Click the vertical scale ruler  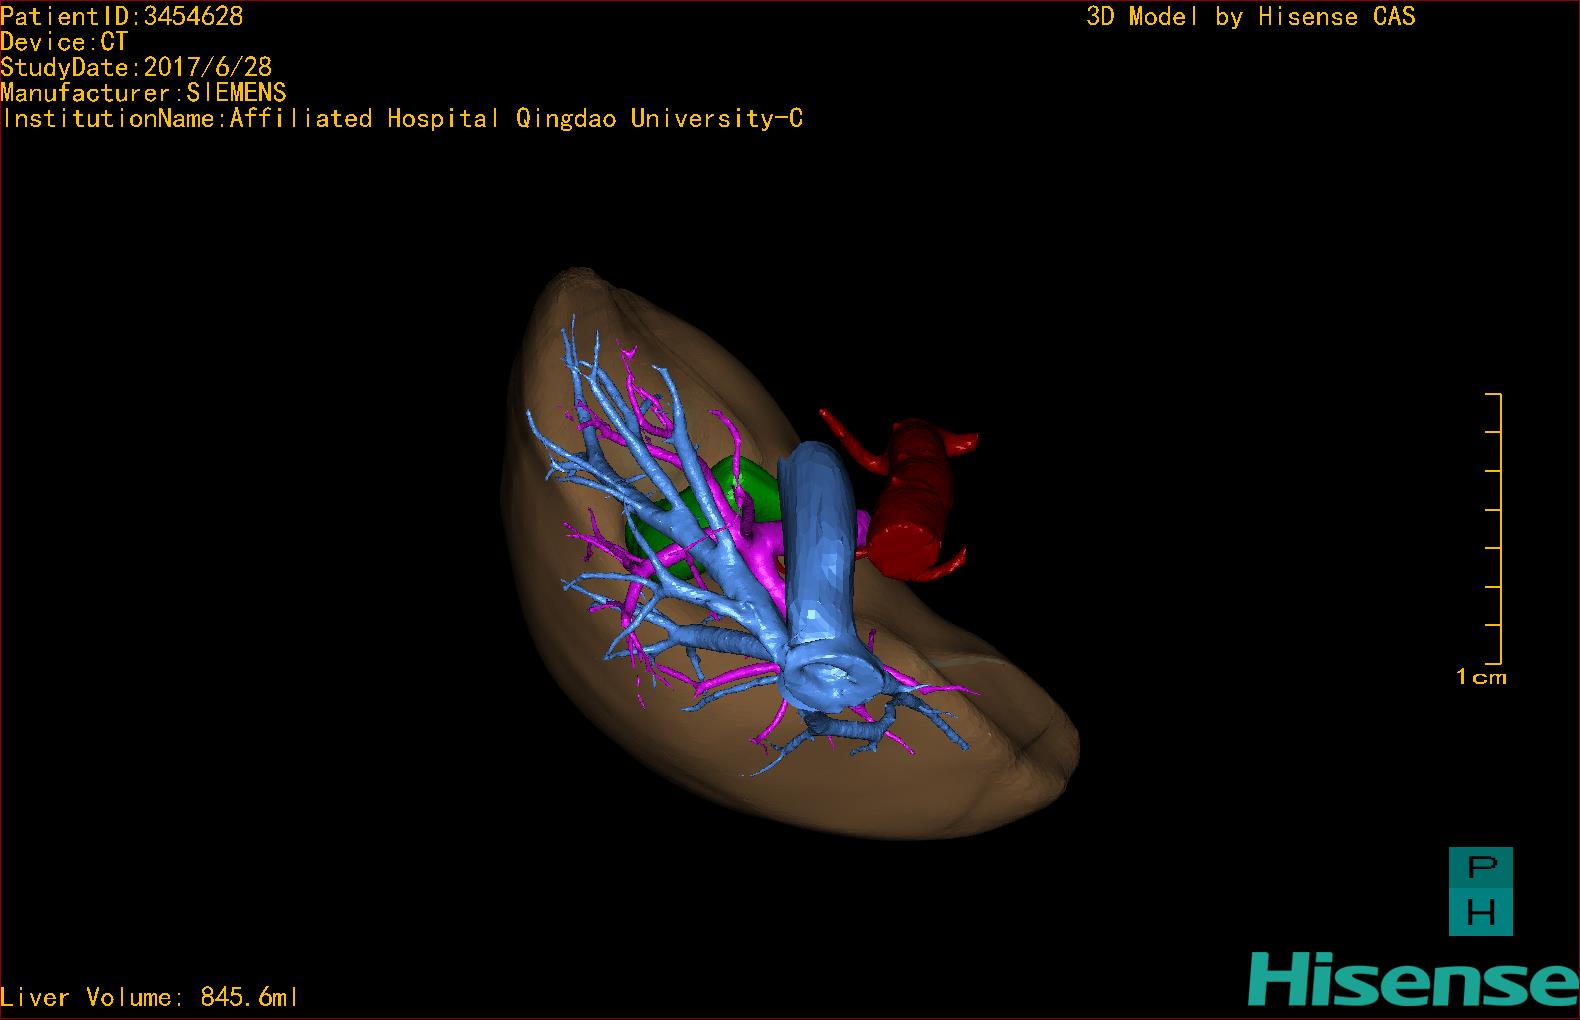1494,529
